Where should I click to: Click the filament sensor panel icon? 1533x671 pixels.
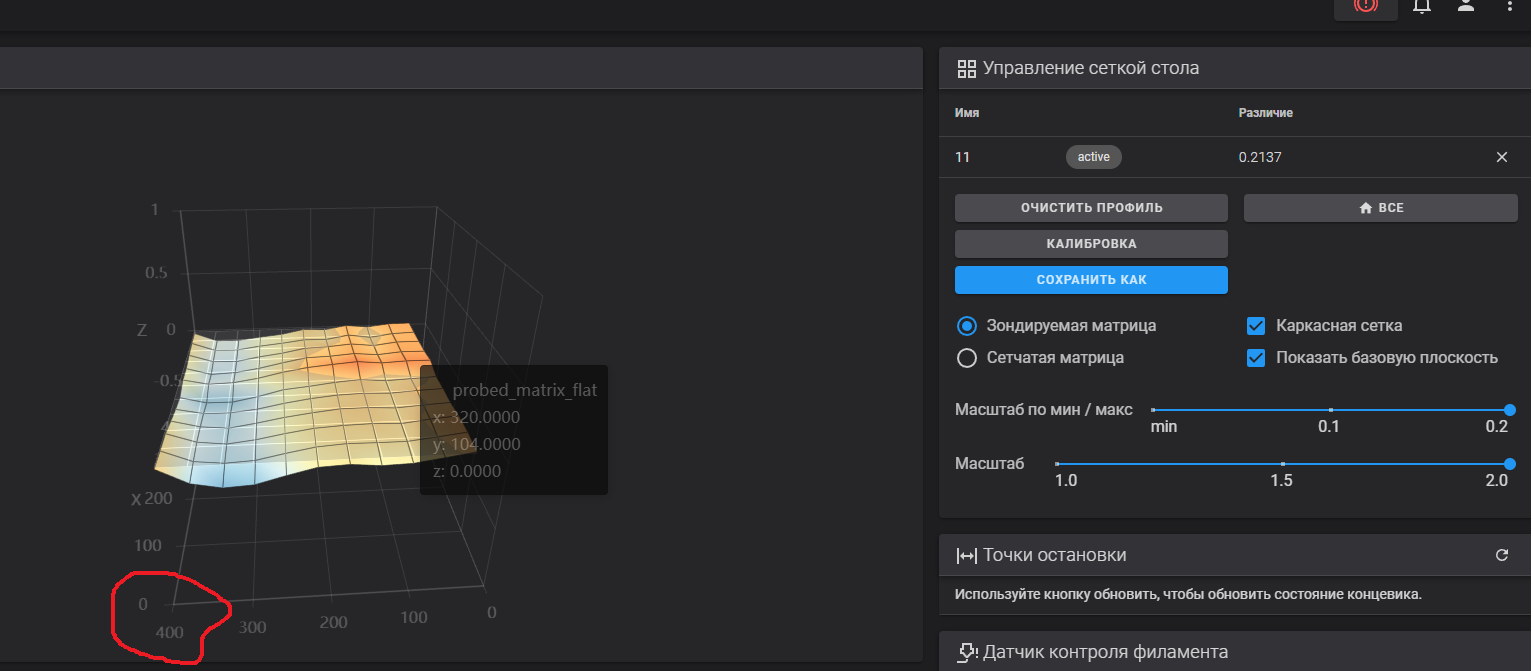966,652
